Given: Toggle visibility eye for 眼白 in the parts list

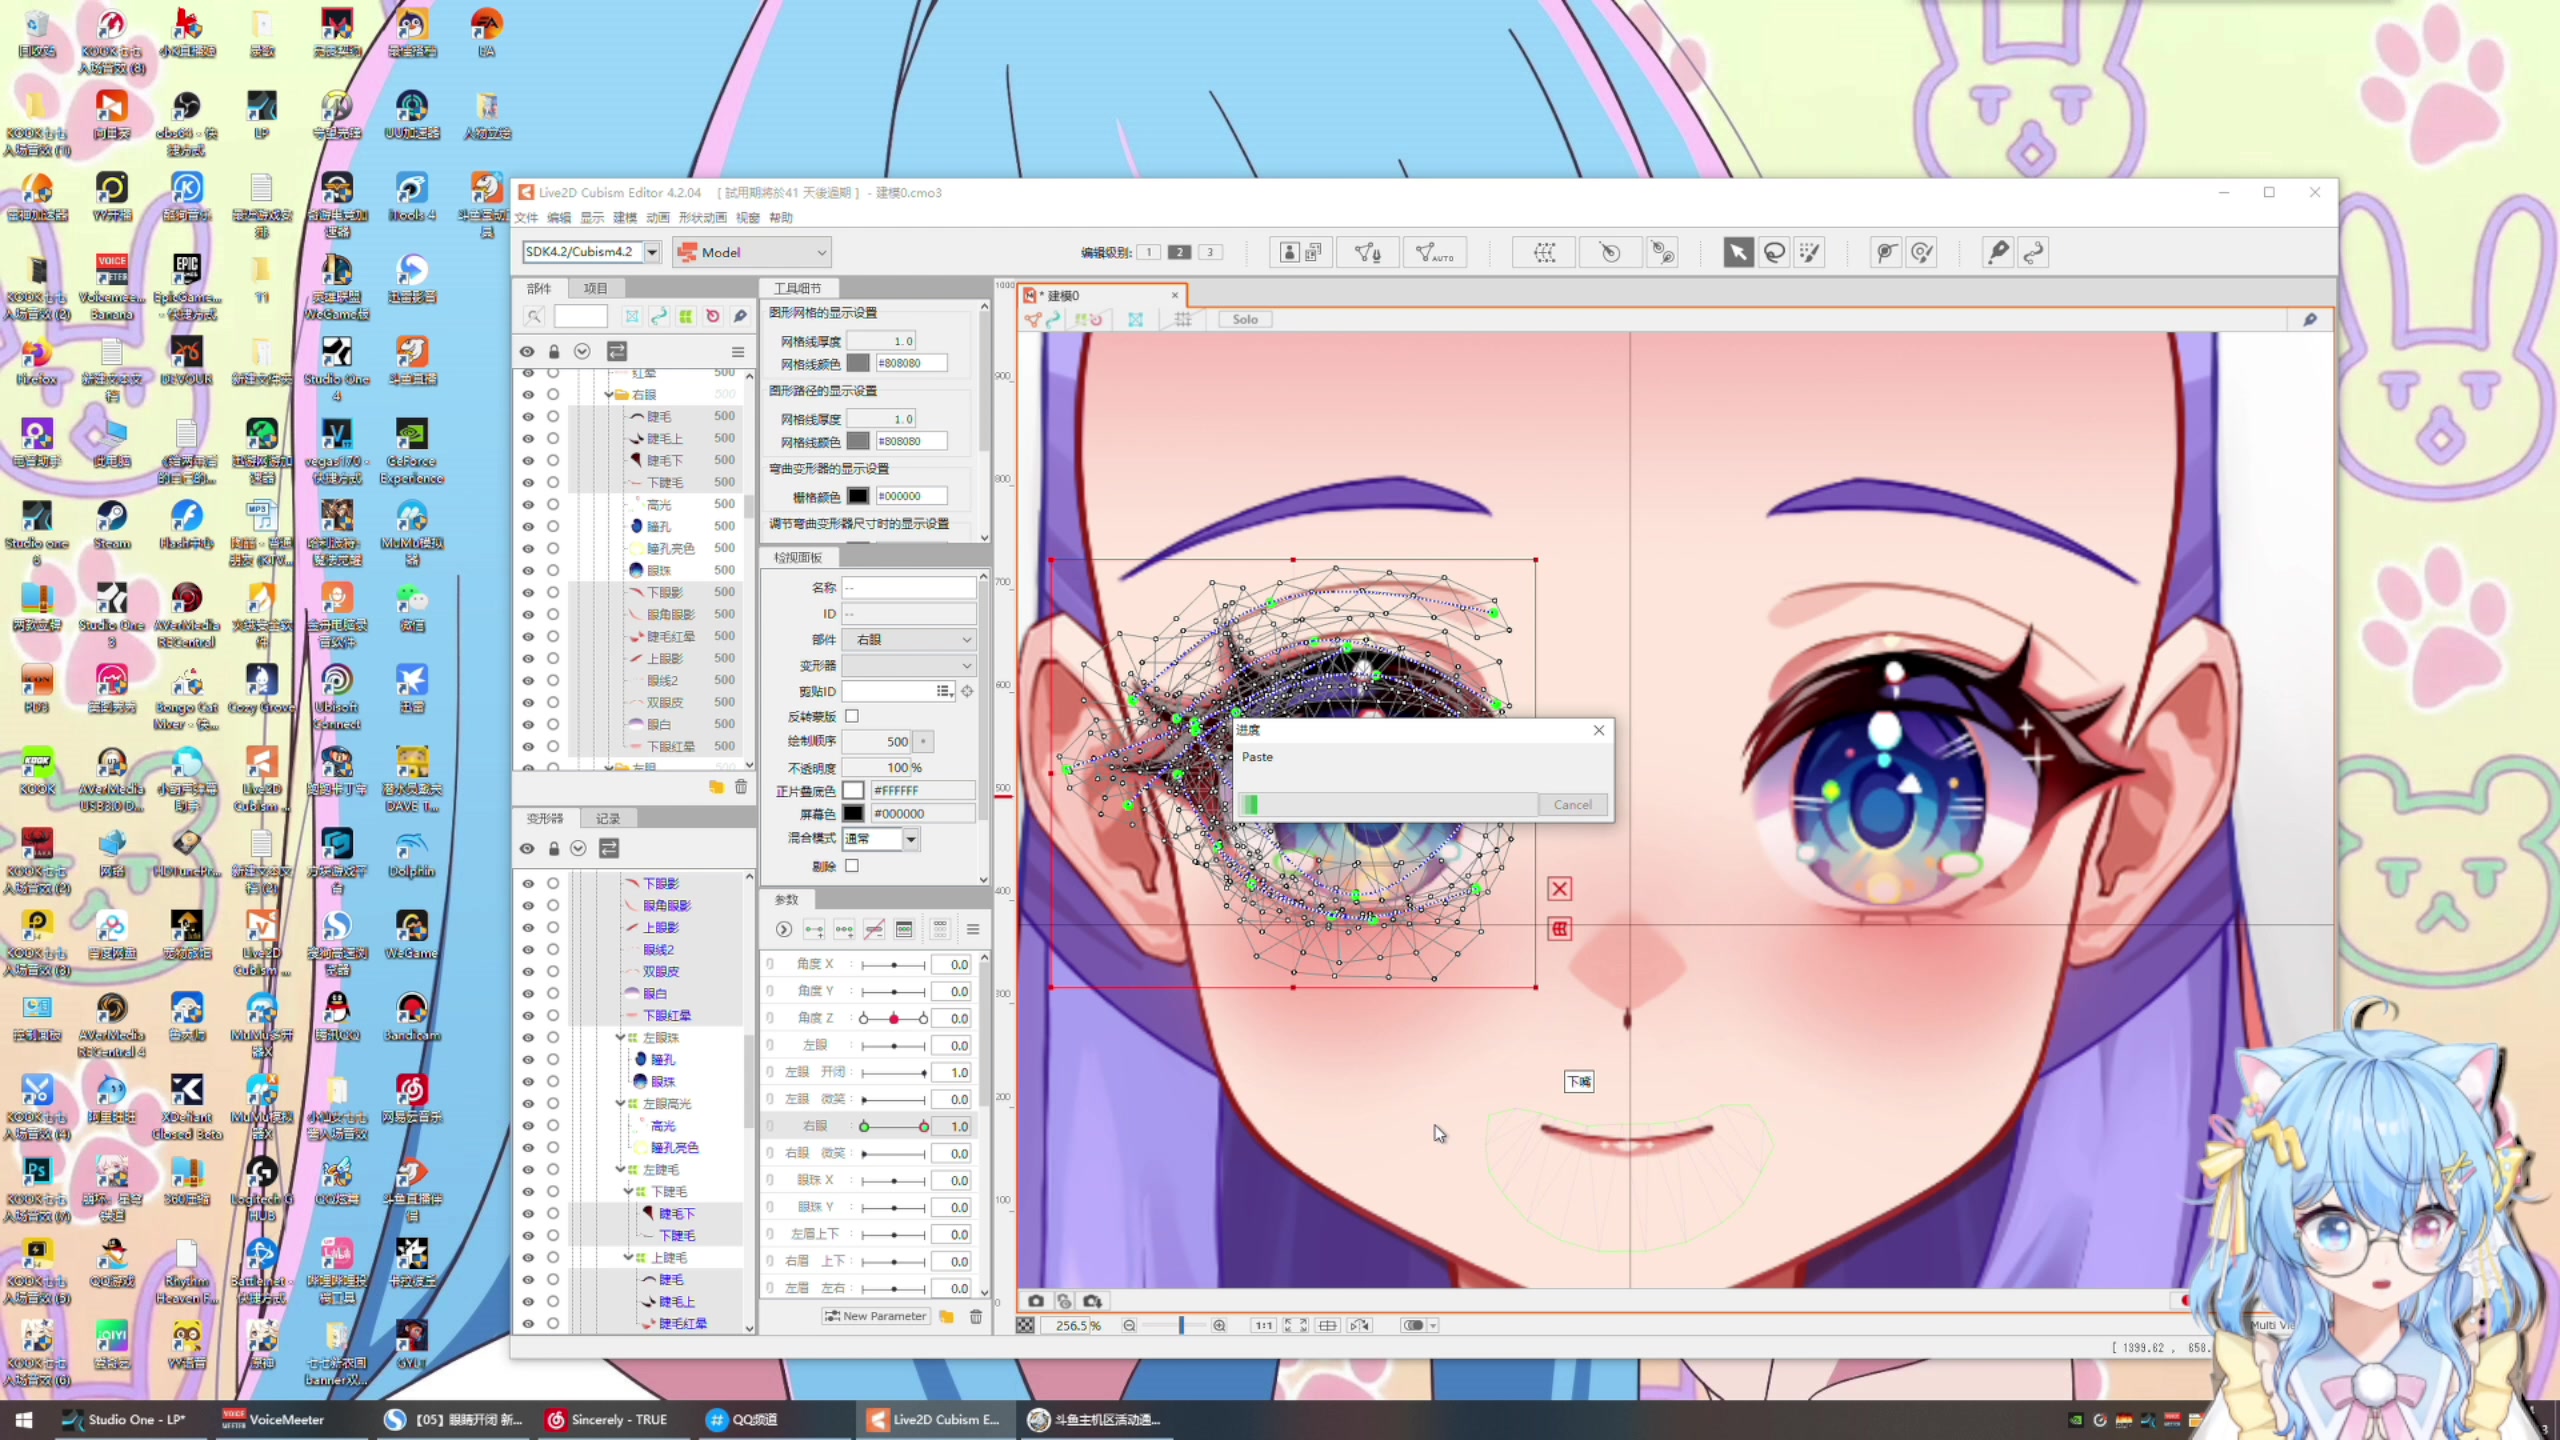Looking at the screenshot, I should coord(528,724).
